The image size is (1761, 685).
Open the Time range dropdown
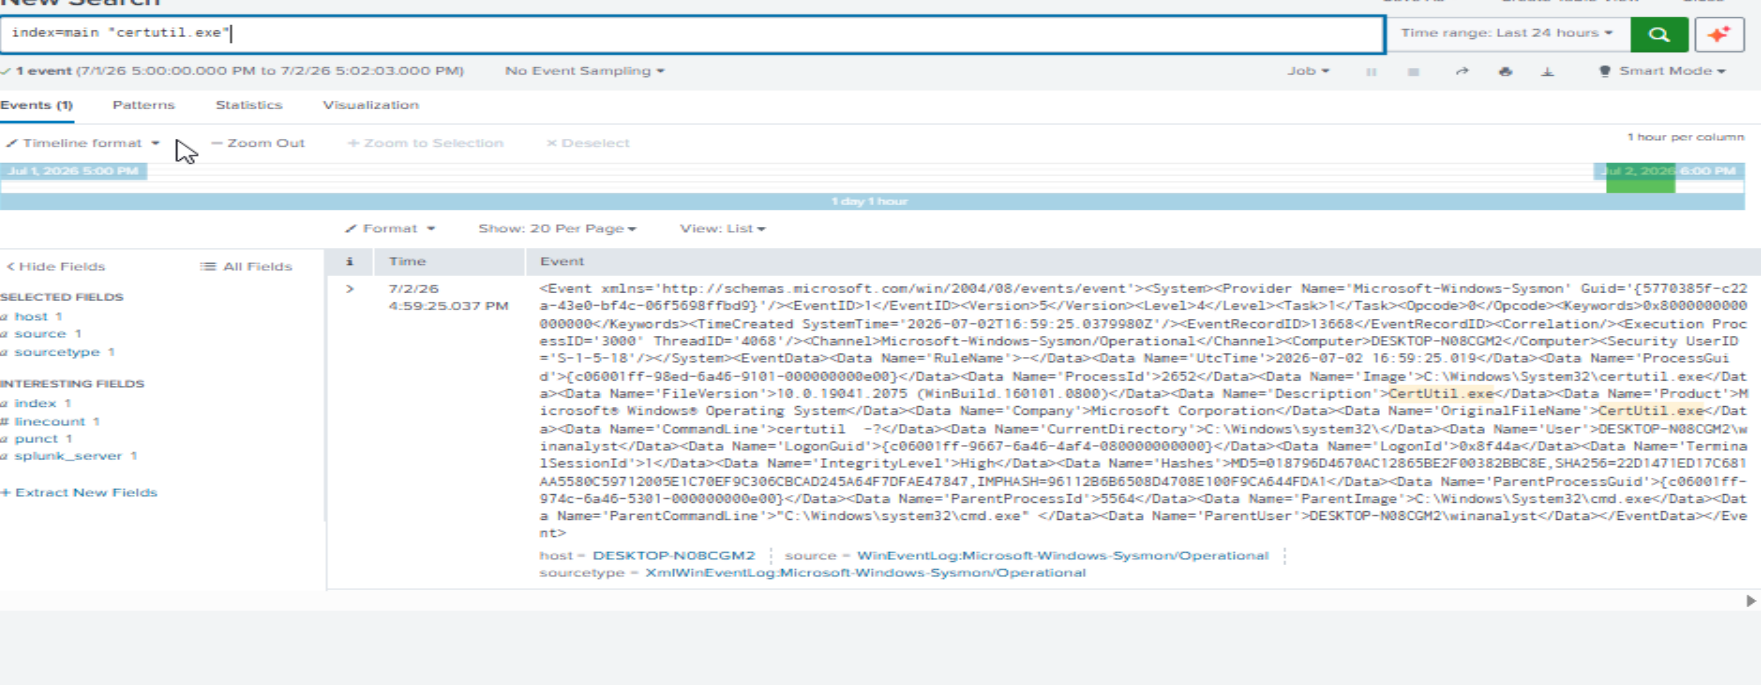pos(1507,33)
